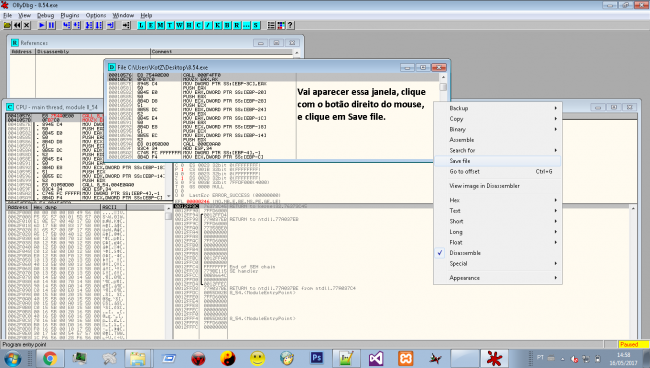The image size is (650, 368).
Task: Toggle the Disassemble checked menu entry
Action: [x=497, y=253]
